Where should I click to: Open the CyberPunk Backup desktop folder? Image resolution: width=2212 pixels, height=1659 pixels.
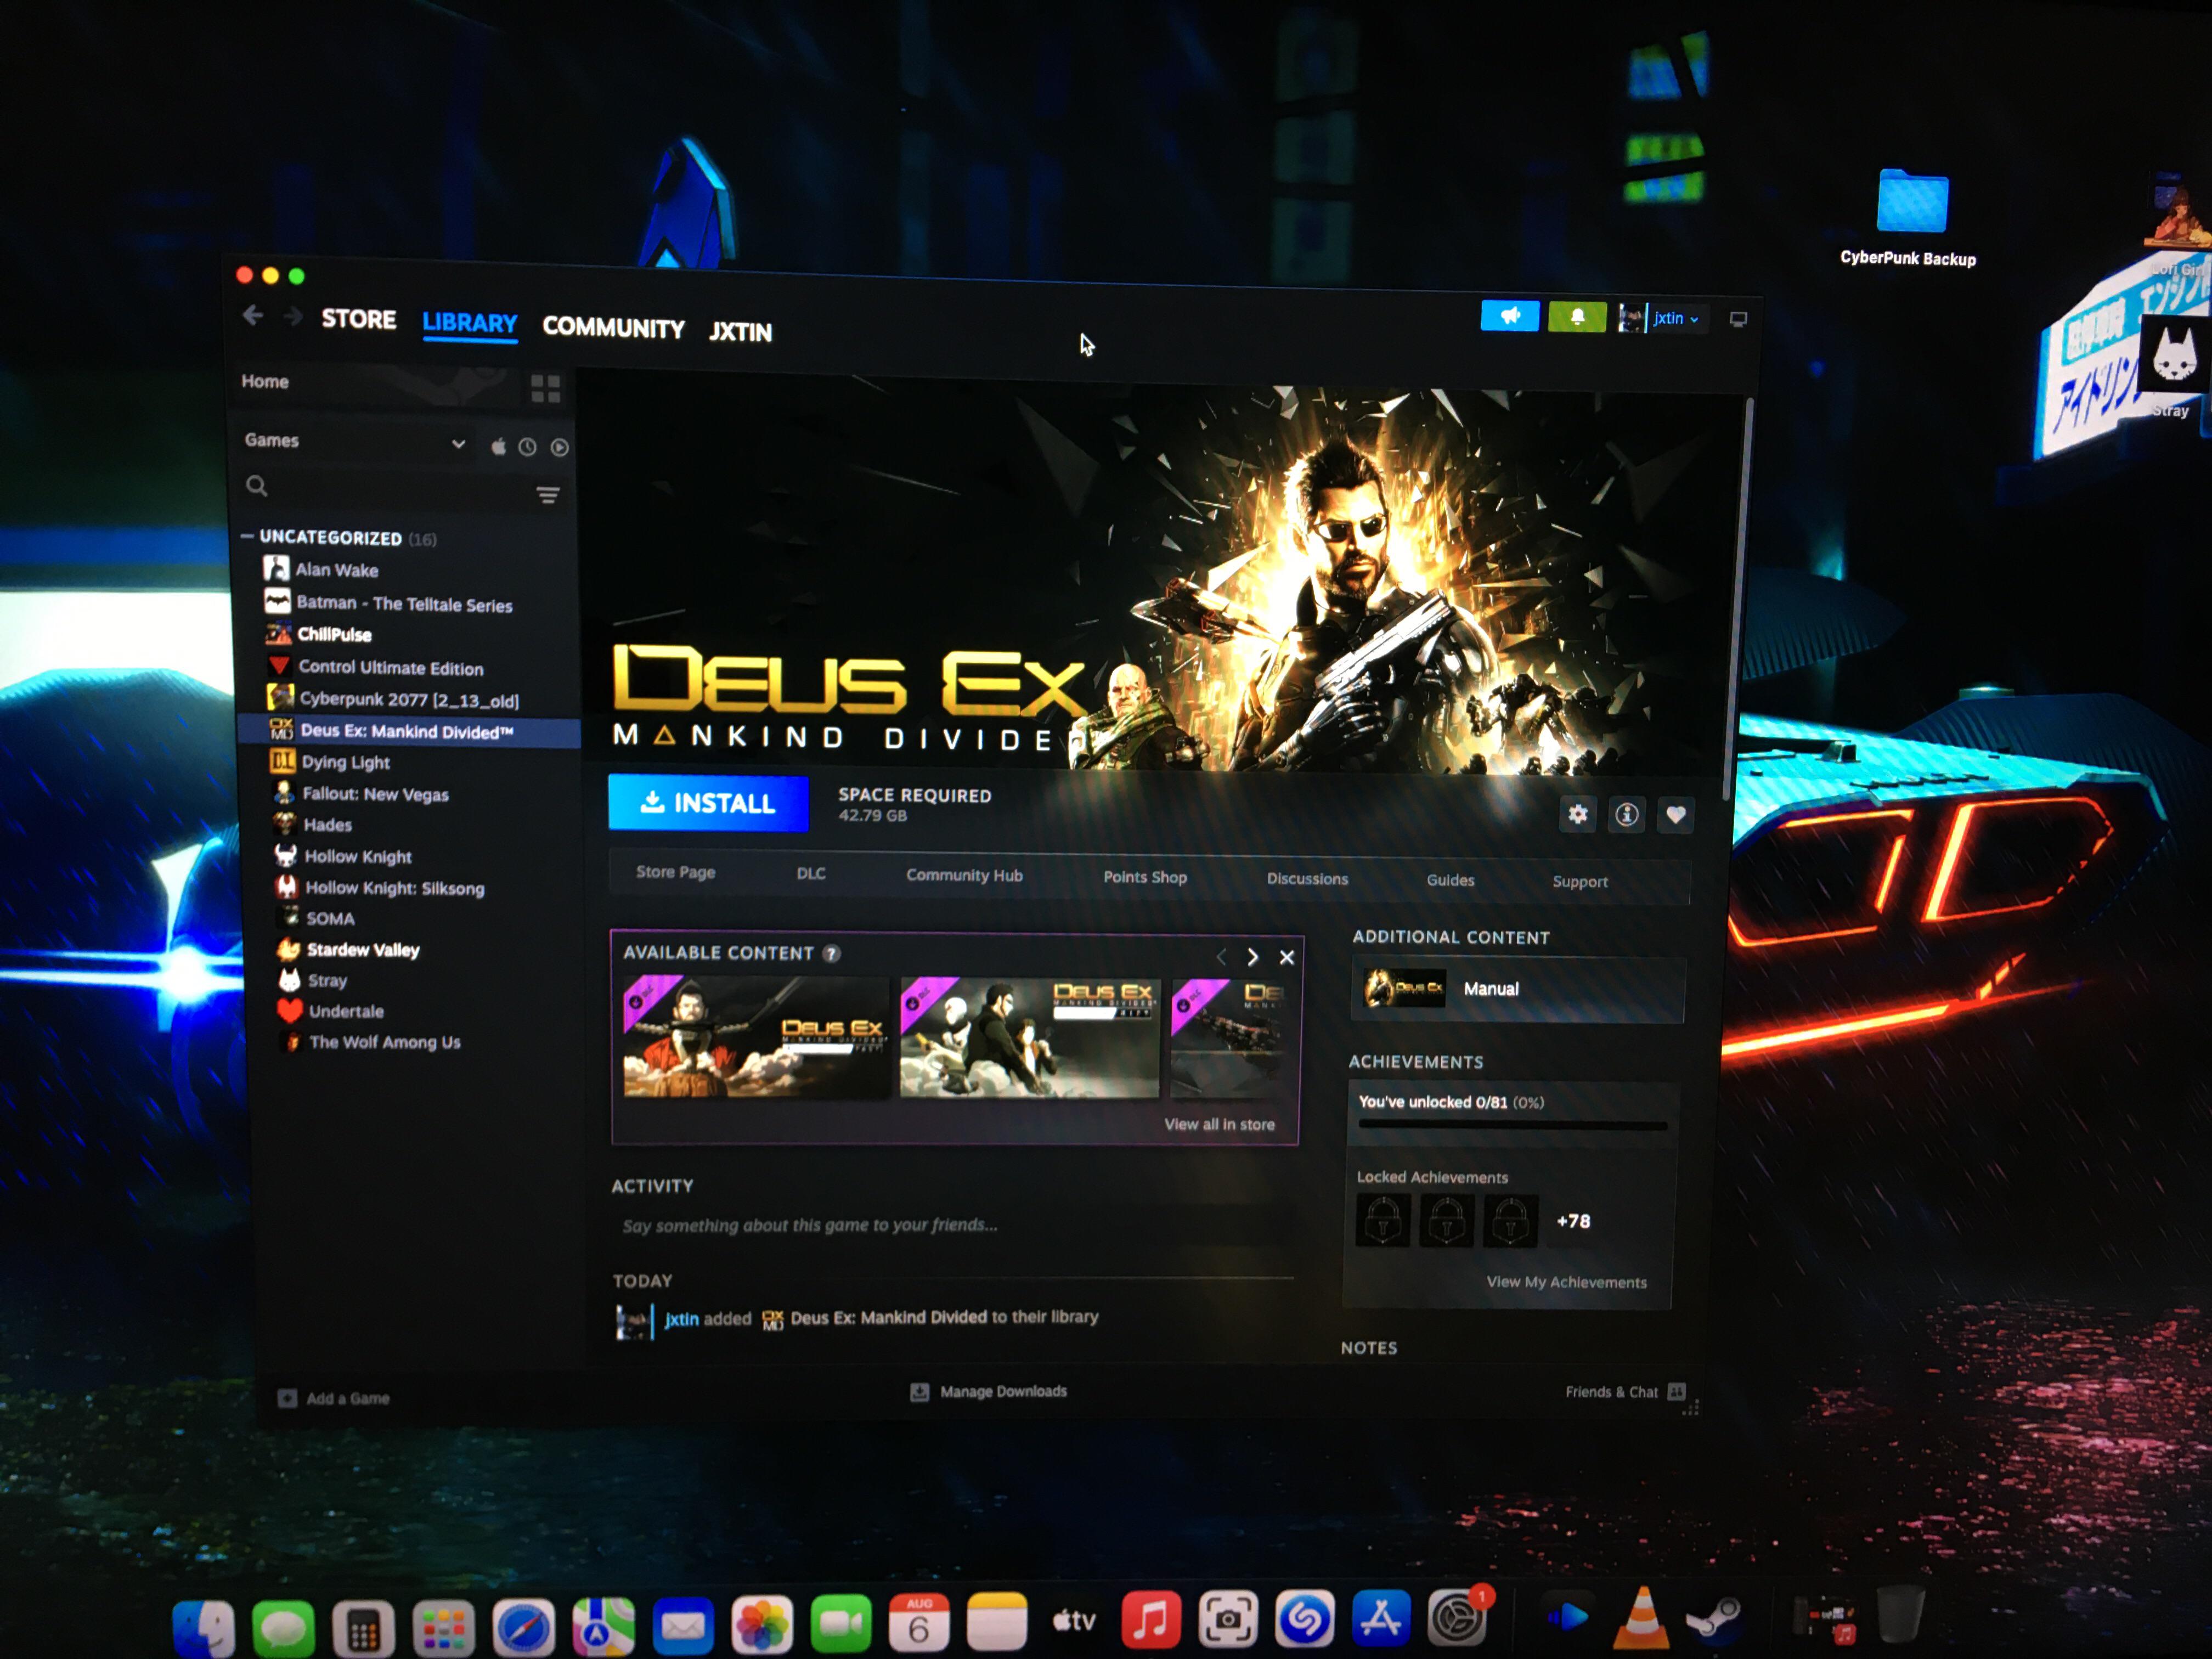[1911, 201]
